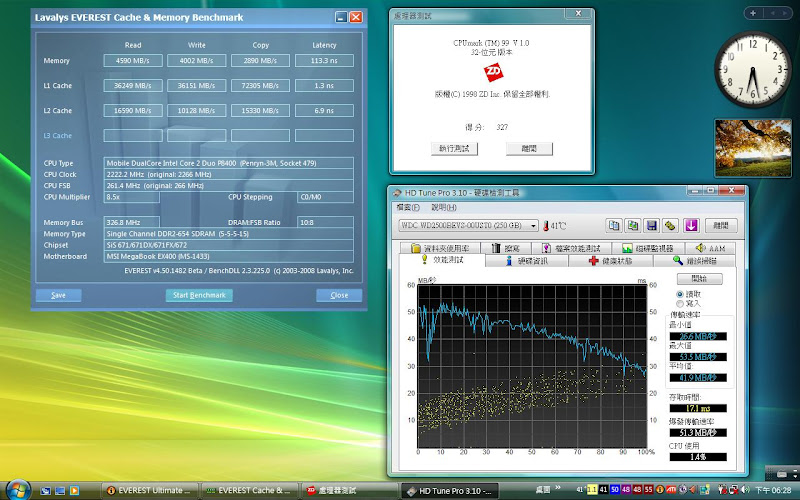Open the drive info tab with blue i
Image resolution: width=800 pixels, height=500 pixels.
coord(527,261)
